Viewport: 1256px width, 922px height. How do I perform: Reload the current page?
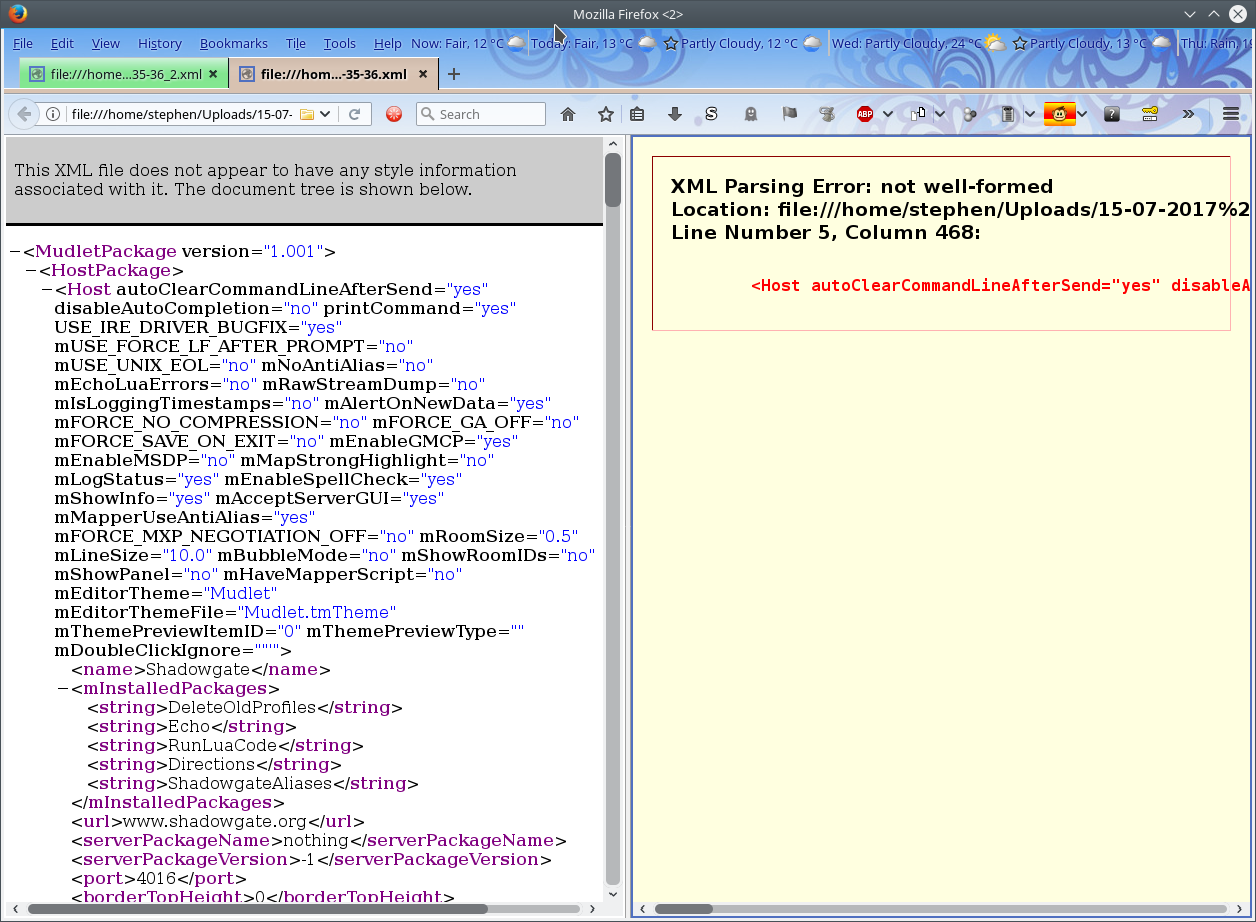(x=354, y=114)
